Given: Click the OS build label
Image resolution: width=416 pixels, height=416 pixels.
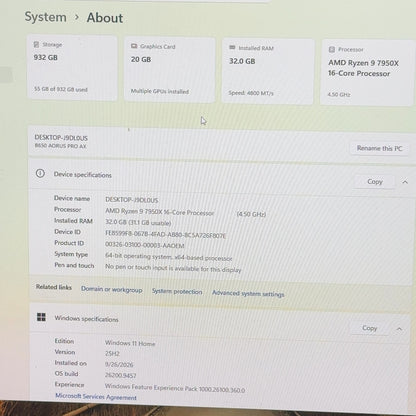Looking at the screenshot, I should (x=66, y=374).
